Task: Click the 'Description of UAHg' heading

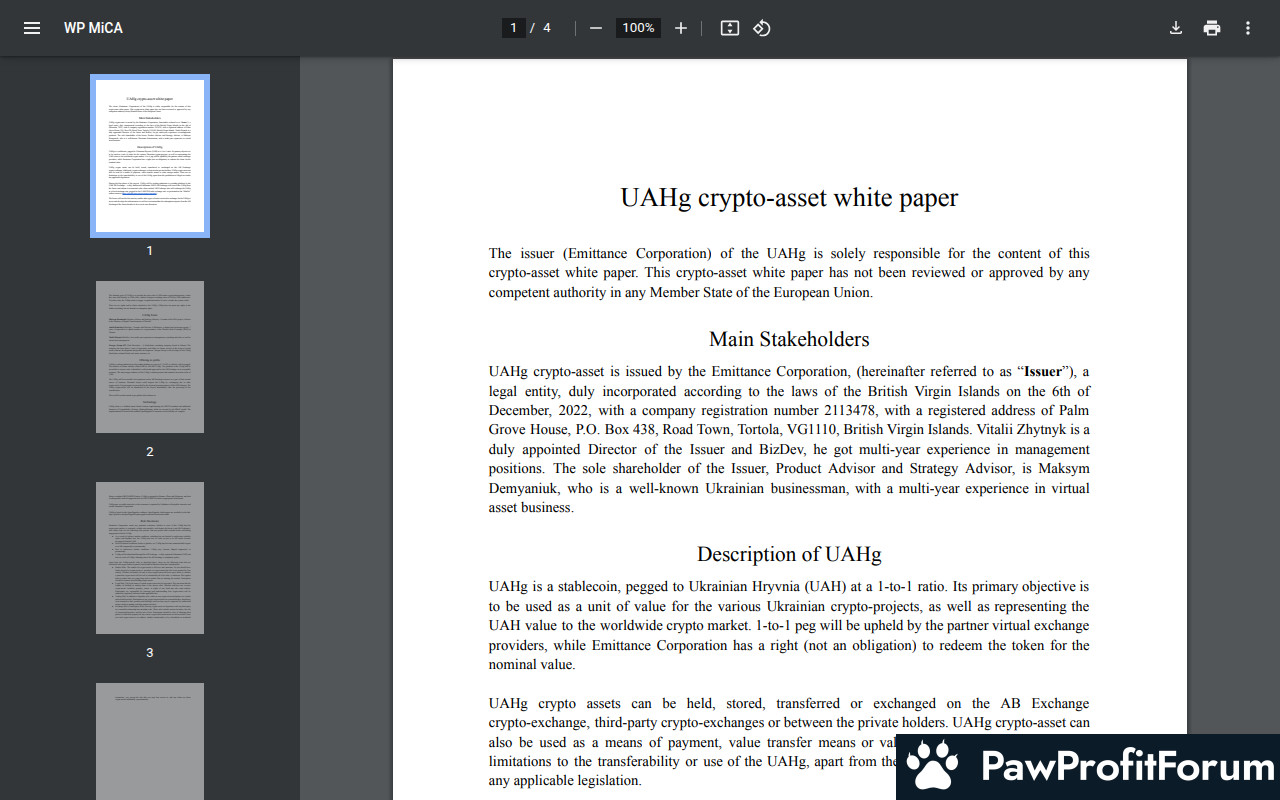Action: tap(789, 554)
